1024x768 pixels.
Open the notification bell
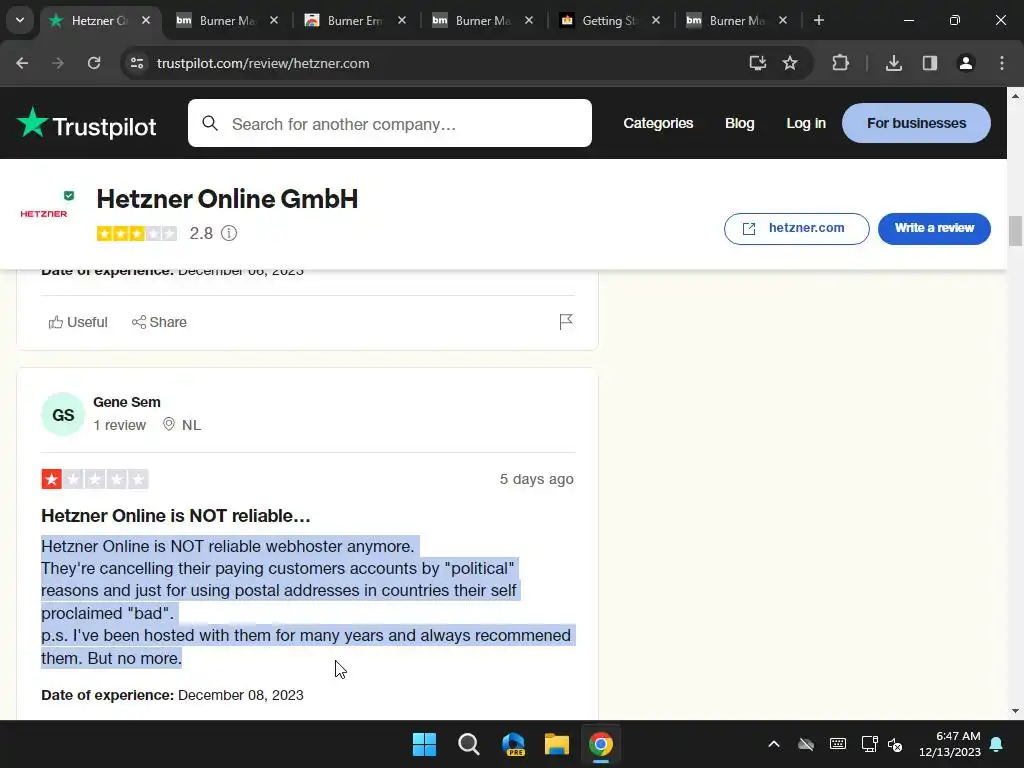click(997, 744)
